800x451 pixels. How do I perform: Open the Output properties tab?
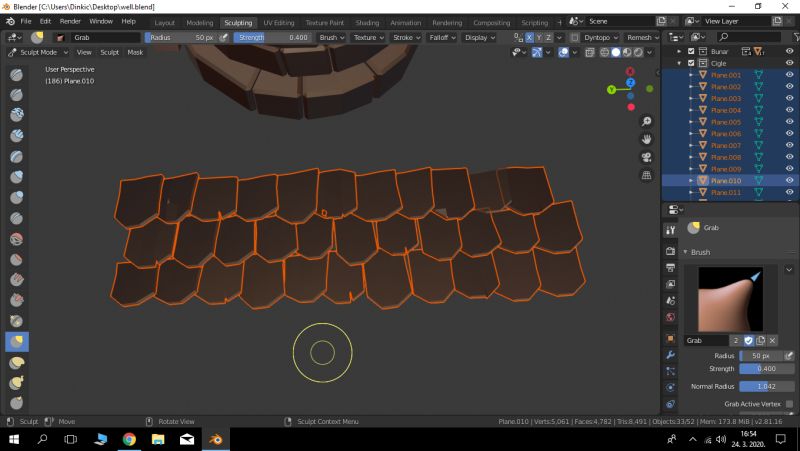pyautogui.click(x=670, y=268)
